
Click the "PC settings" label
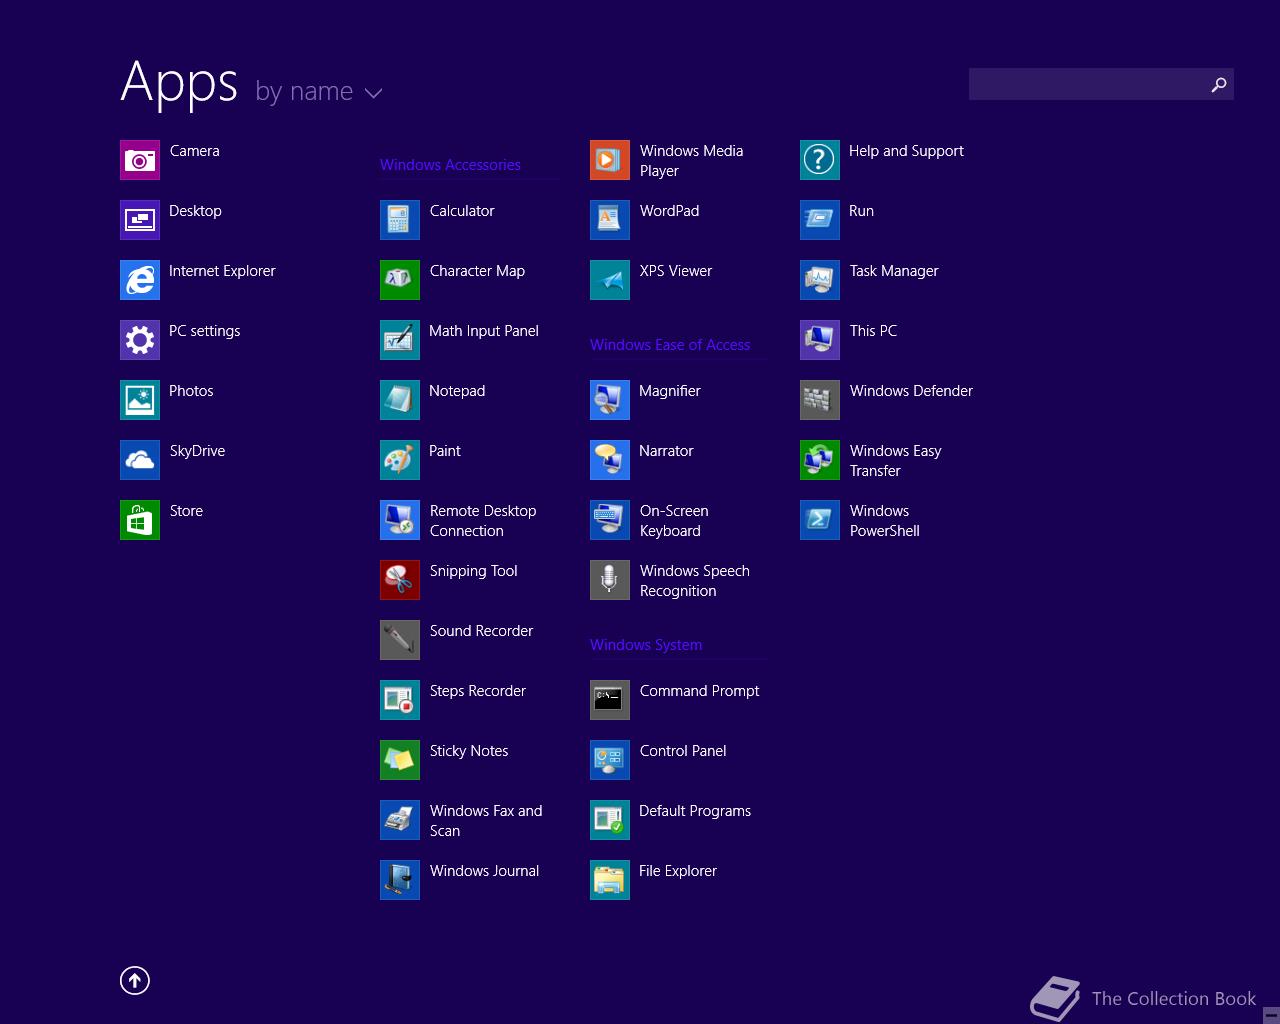coord(204,331)
